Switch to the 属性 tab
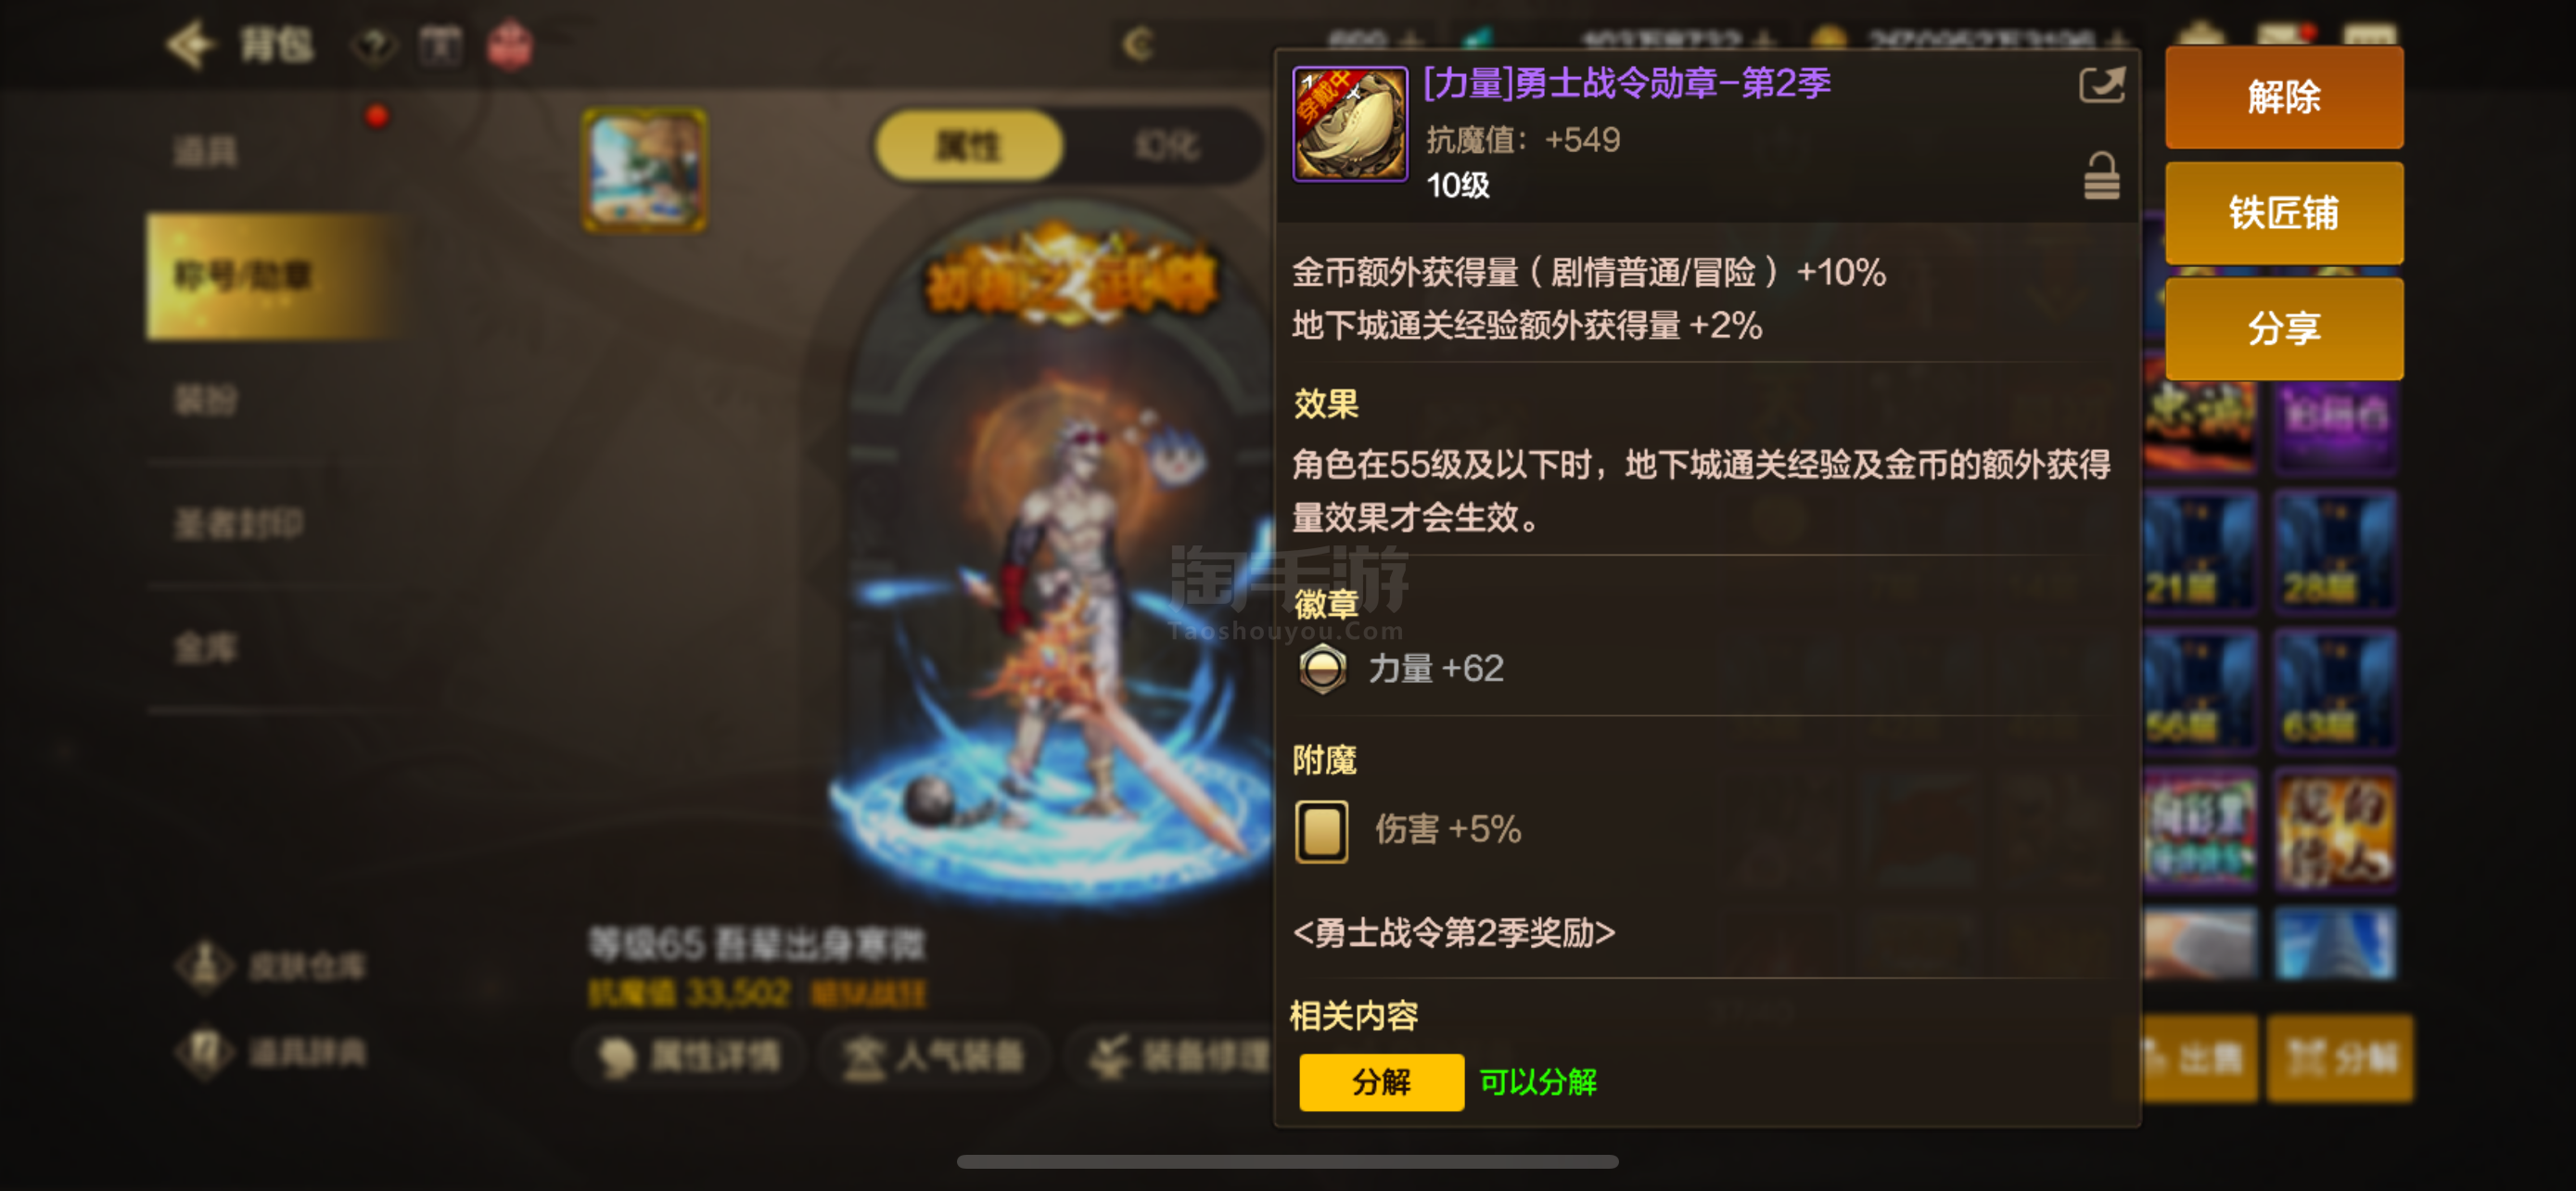 point(968,146)
